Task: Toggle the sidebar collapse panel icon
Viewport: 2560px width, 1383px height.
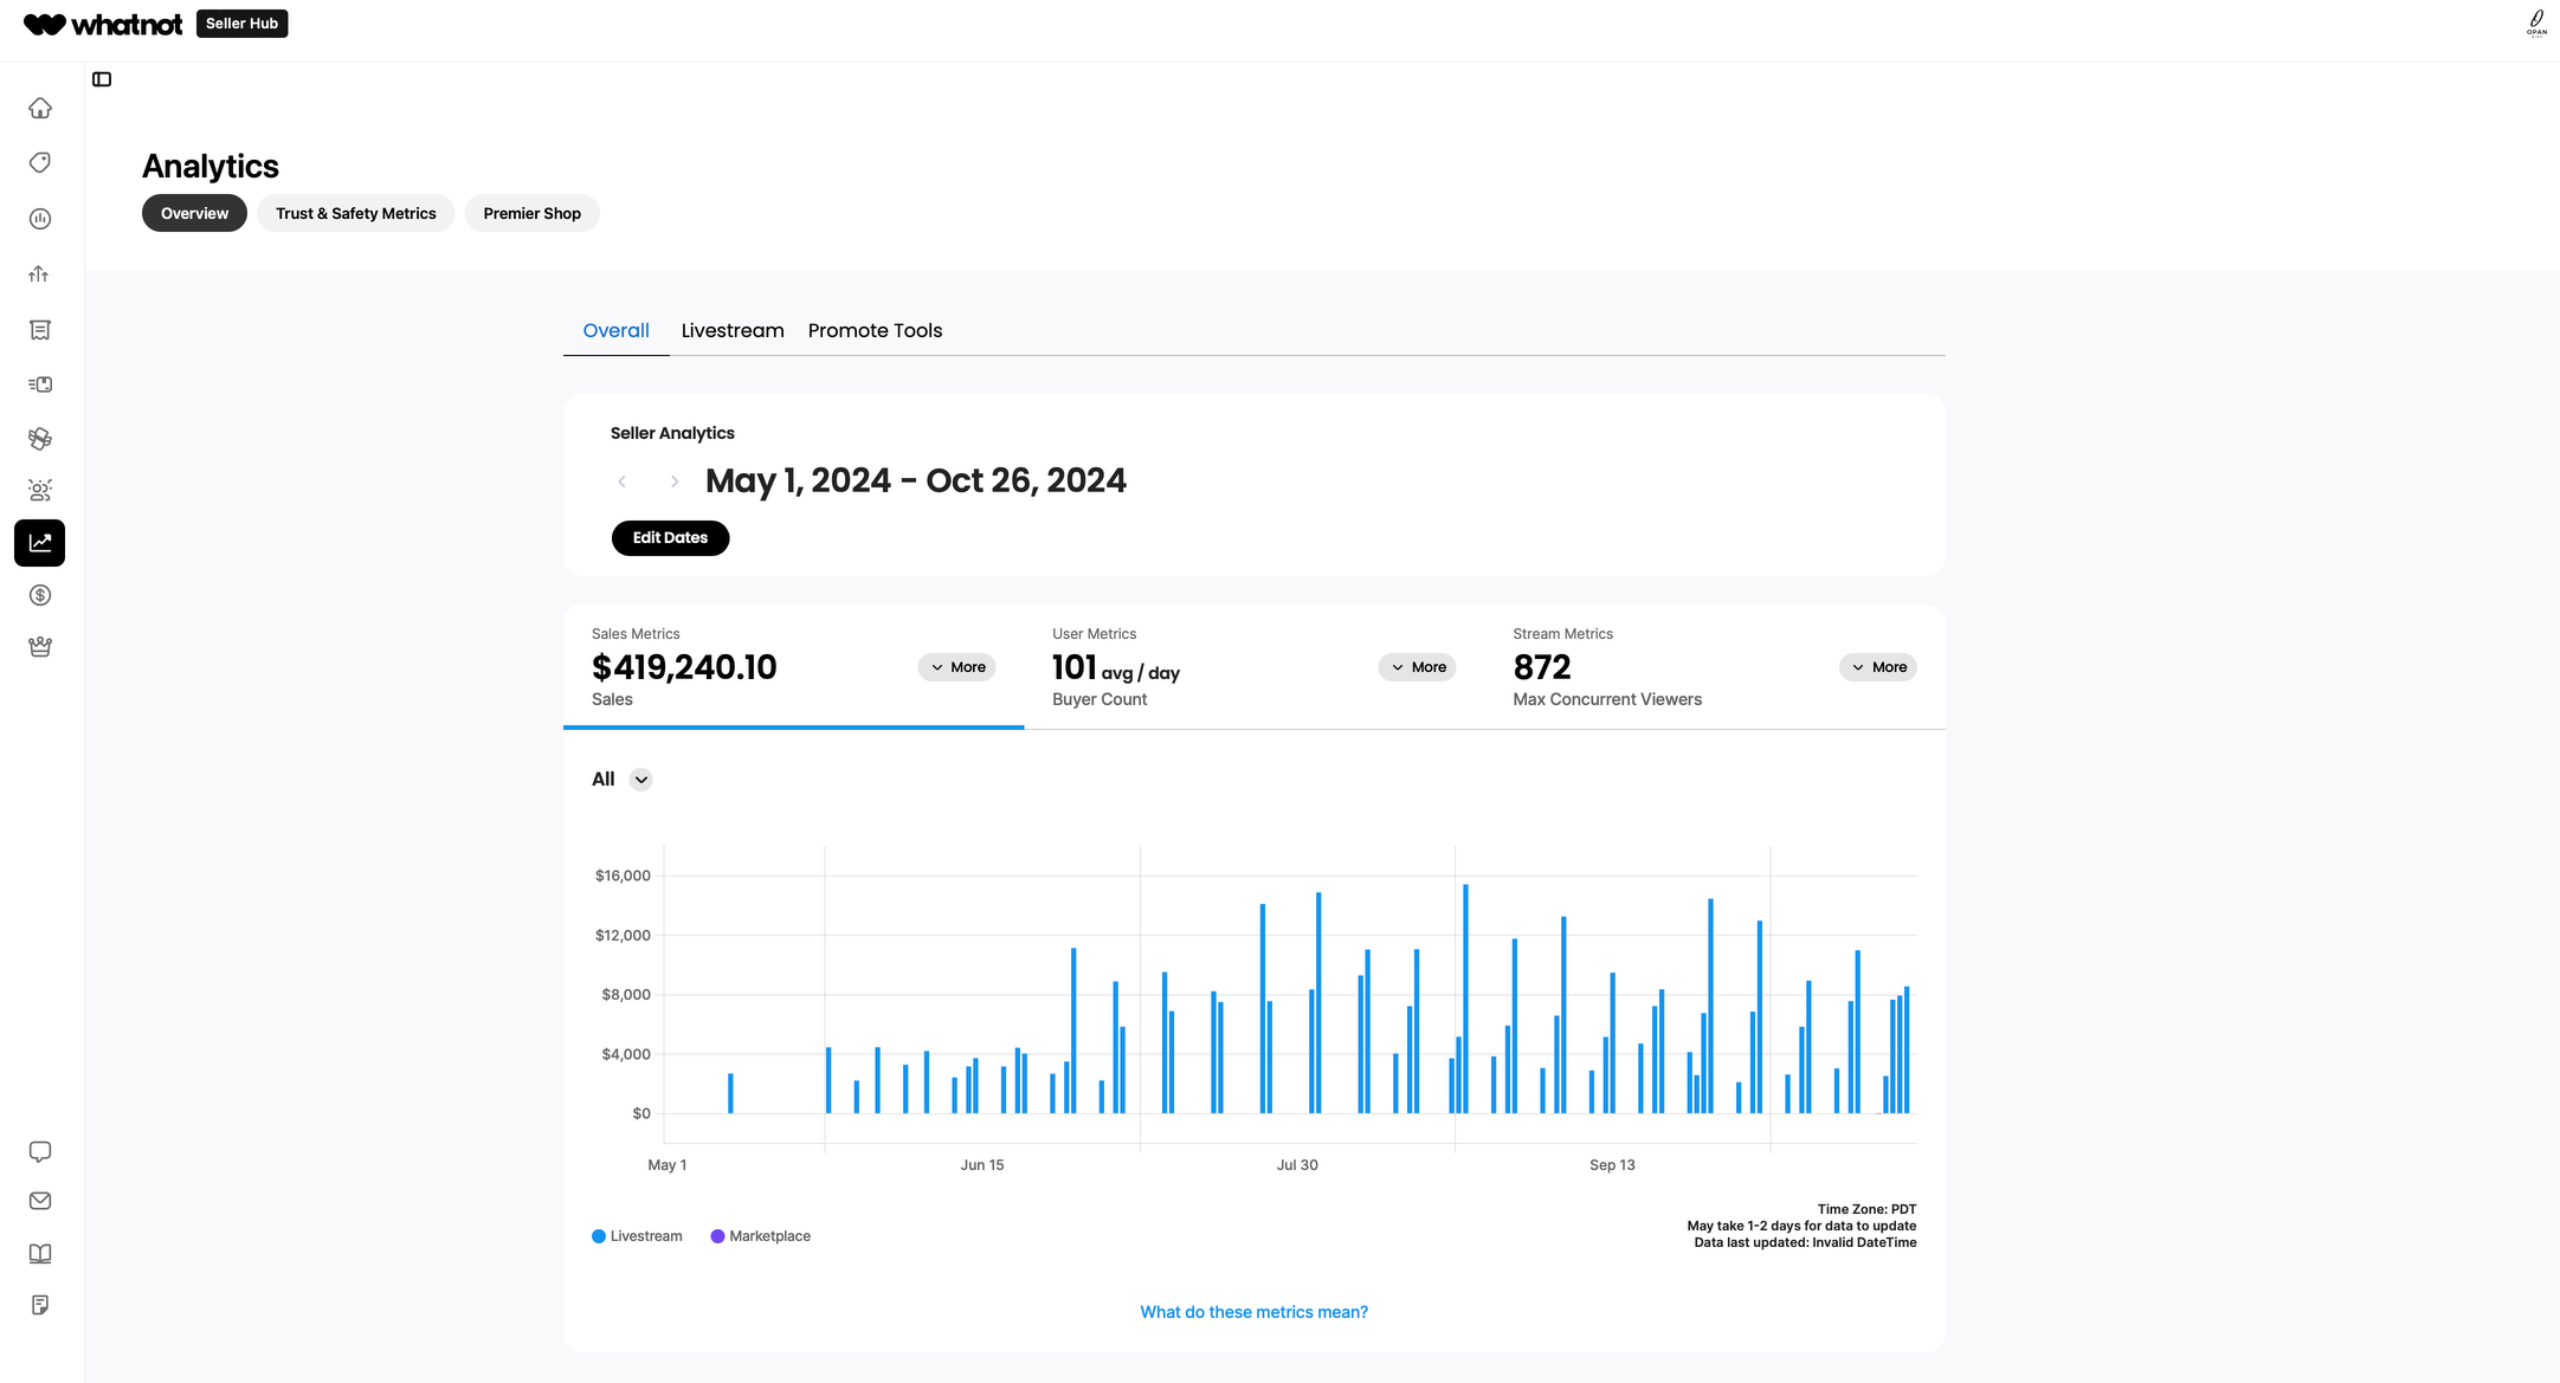Action: click(102, 79)
